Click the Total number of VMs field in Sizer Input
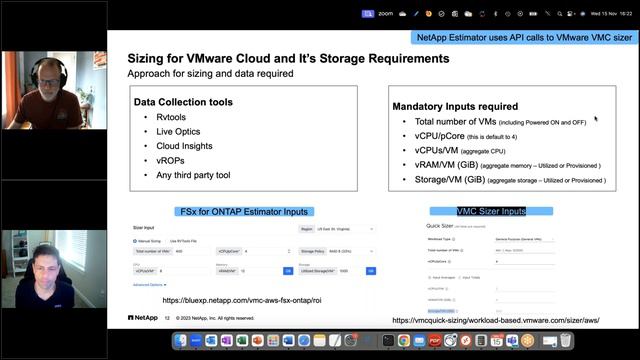 [172, 251]
